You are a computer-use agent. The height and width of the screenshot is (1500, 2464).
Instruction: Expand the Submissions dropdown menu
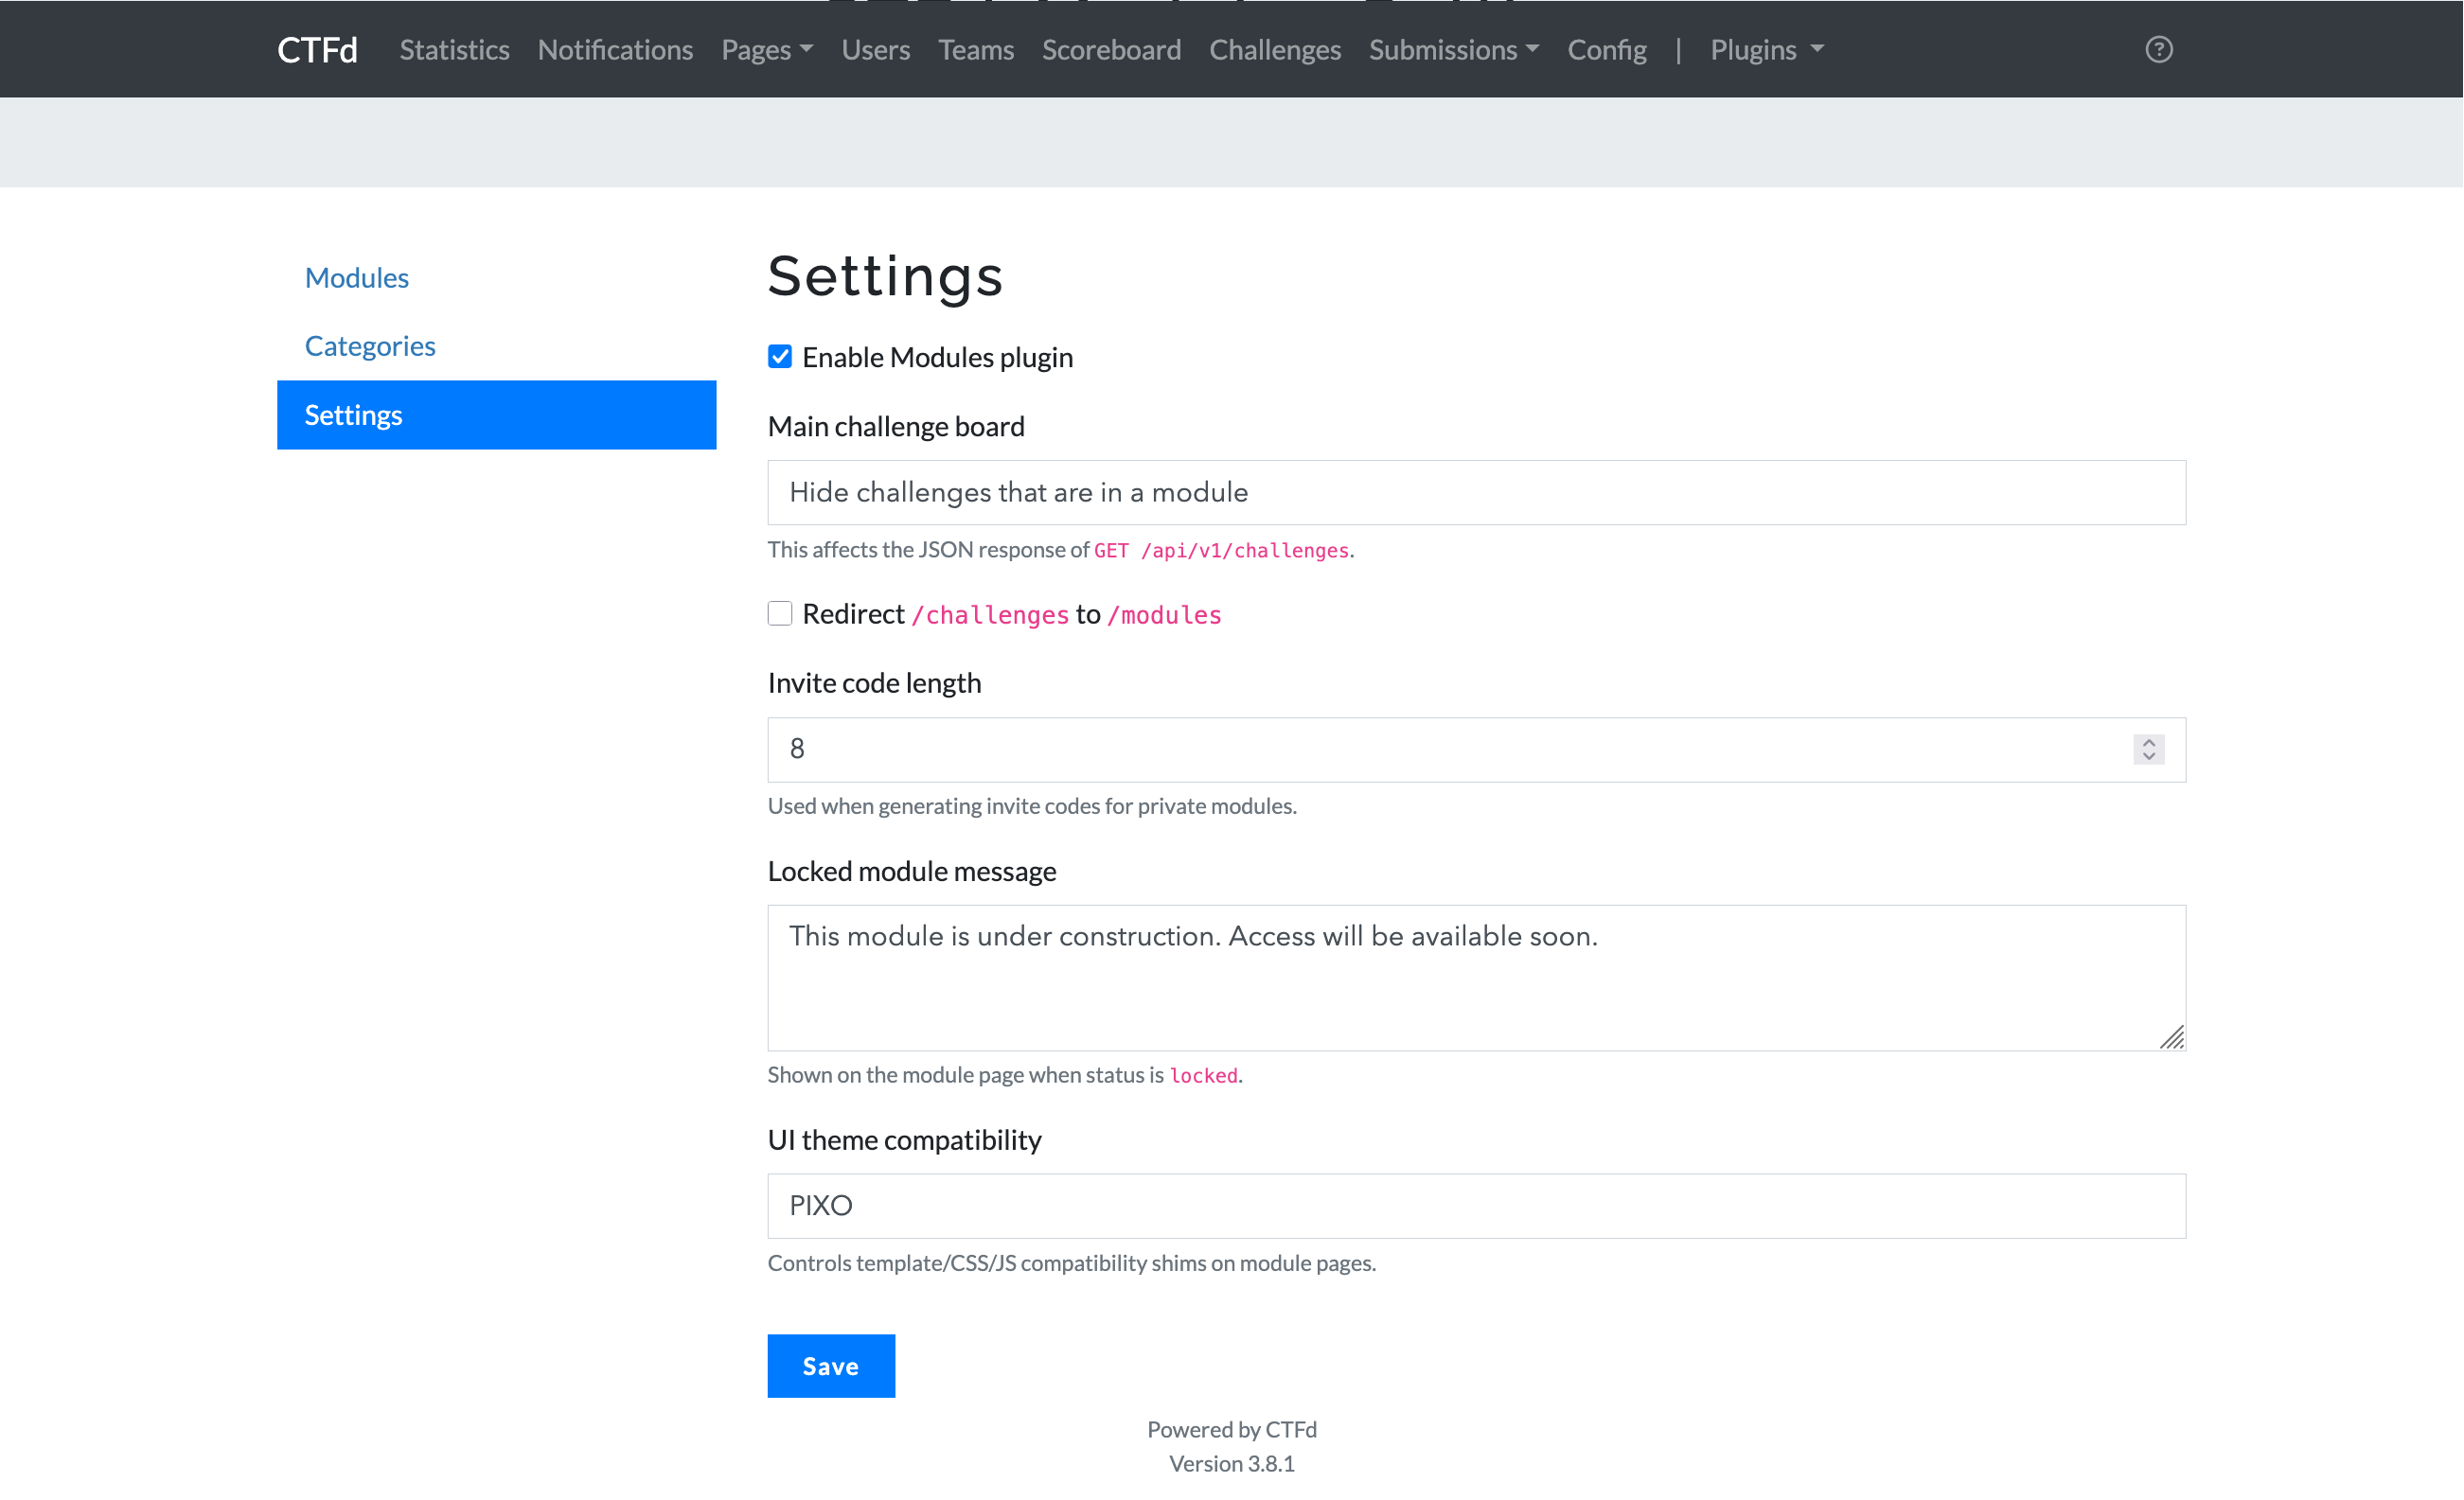pos(1453,49)
